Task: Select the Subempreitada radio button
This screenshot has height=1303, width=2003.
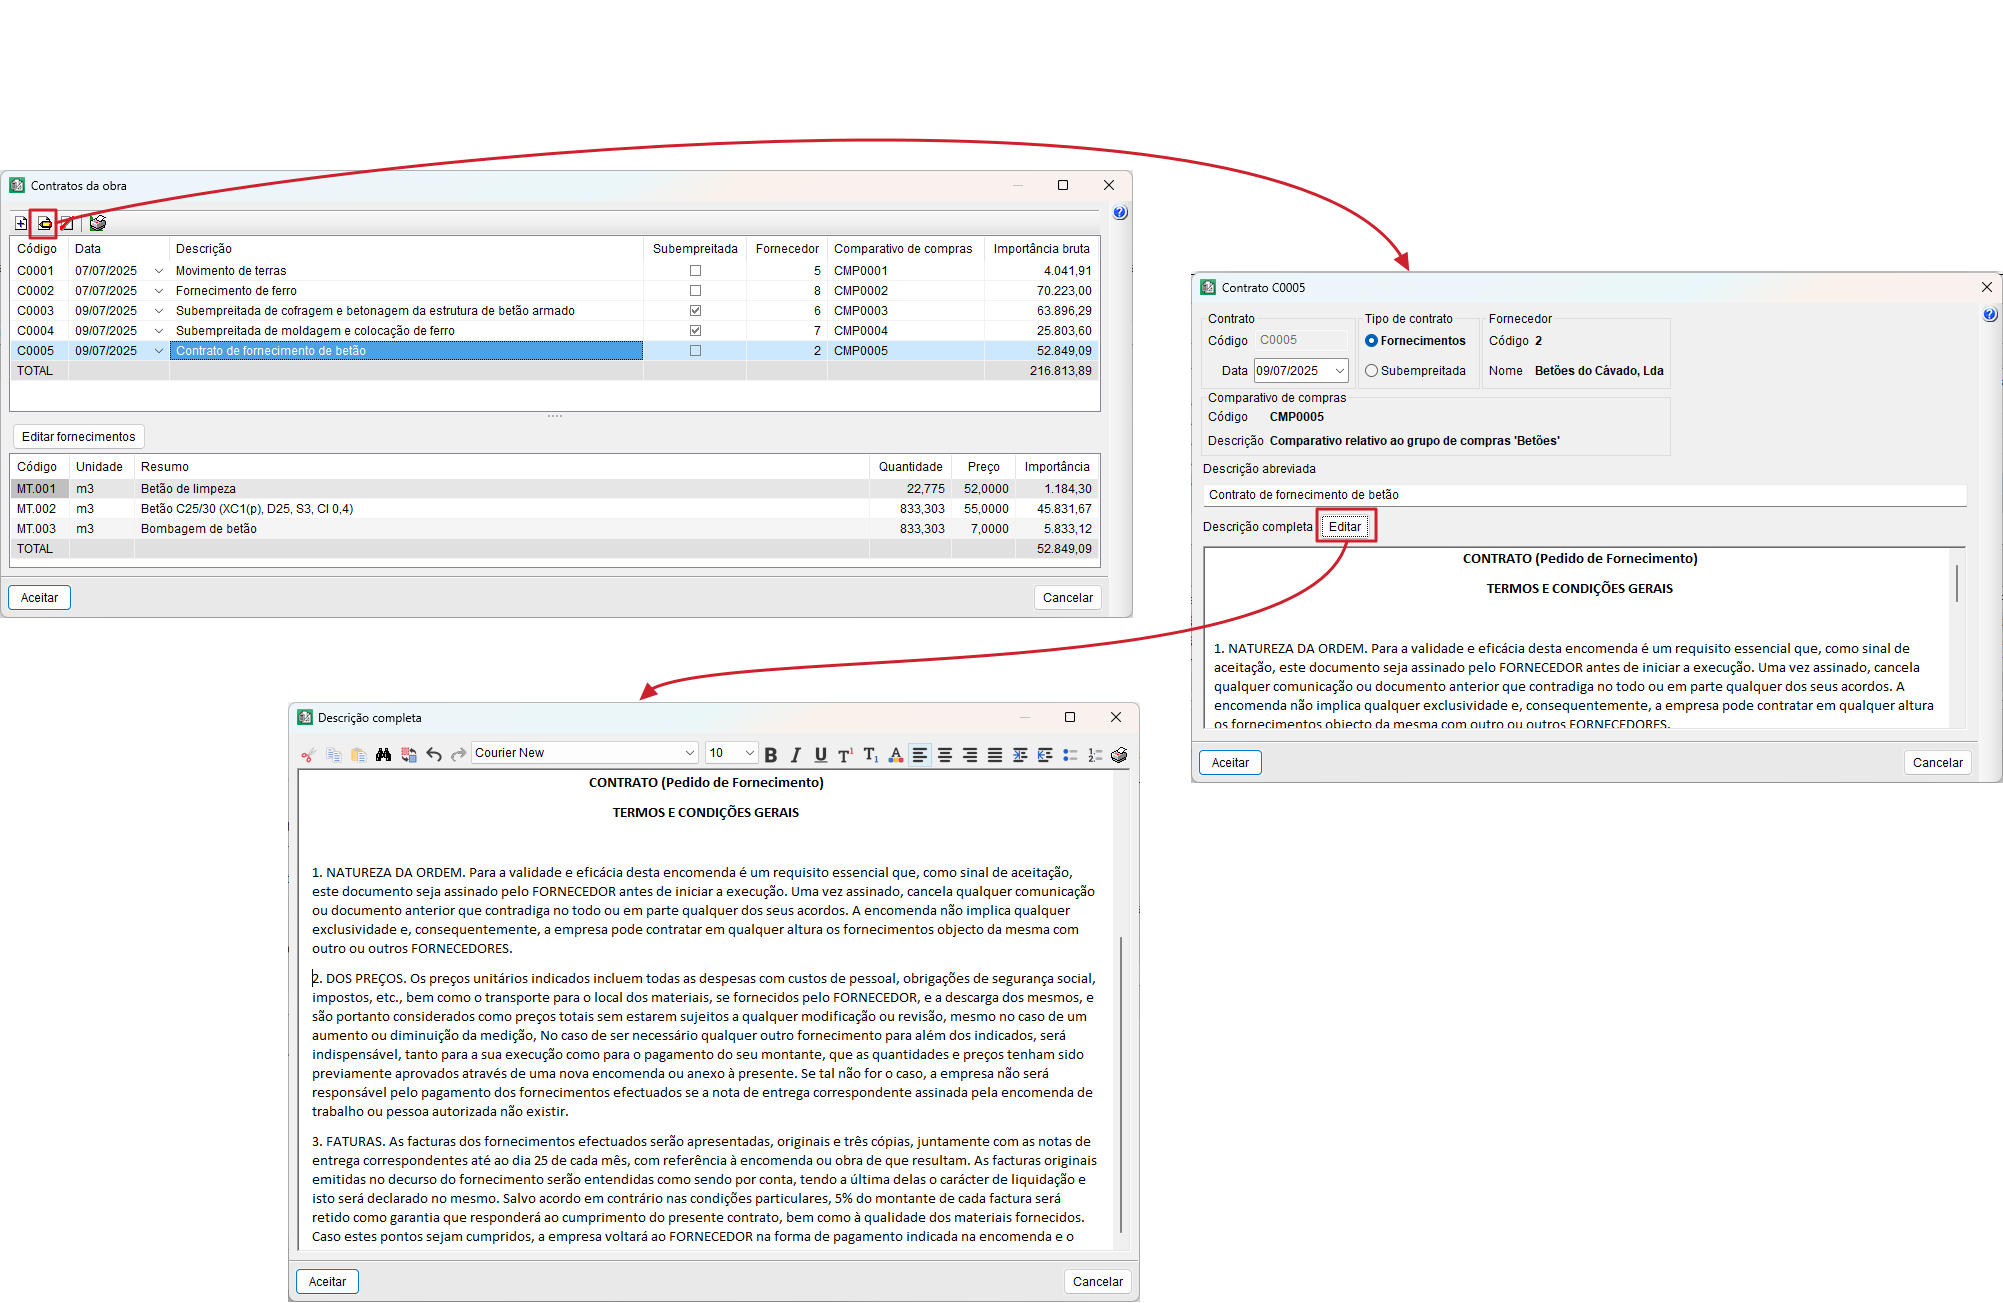Action: point(1372,371)
